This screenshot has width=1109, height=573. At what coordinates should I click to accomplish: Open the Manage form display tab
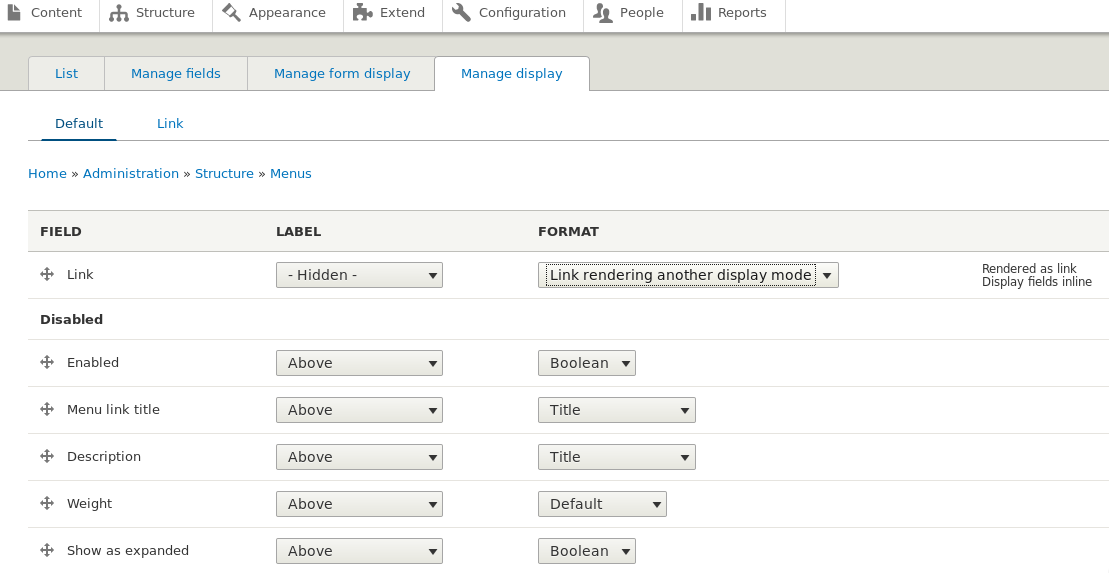coord(342,74)
